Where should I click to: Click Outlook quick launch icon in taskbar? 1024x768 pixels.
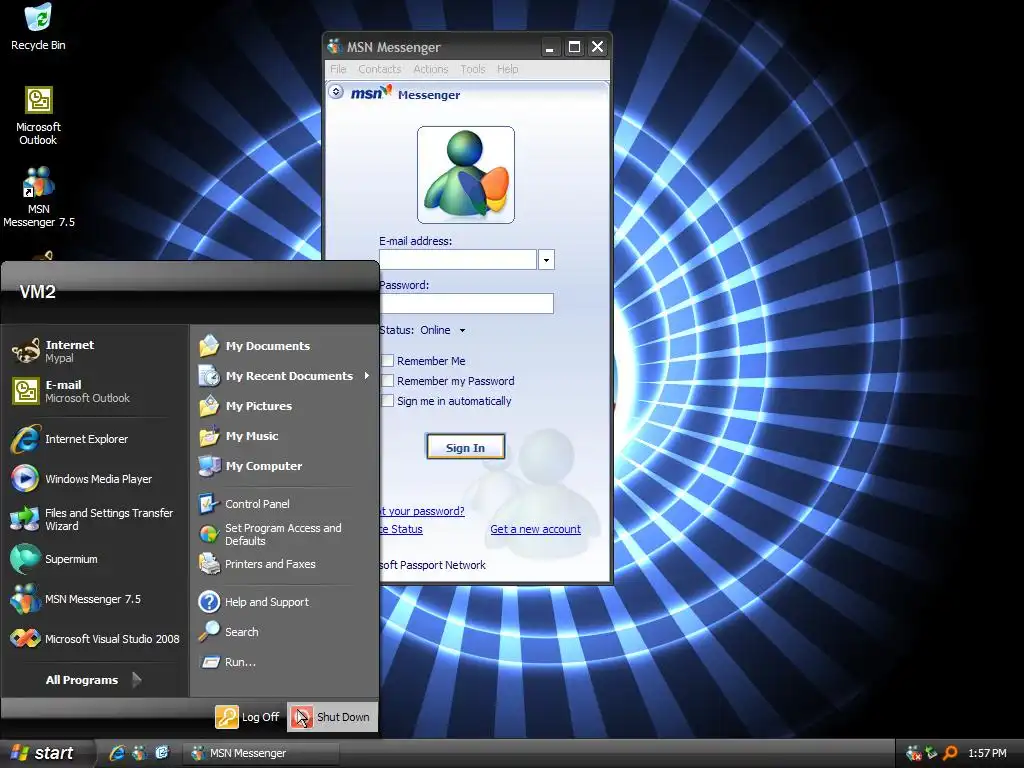(x=162, y=753)
